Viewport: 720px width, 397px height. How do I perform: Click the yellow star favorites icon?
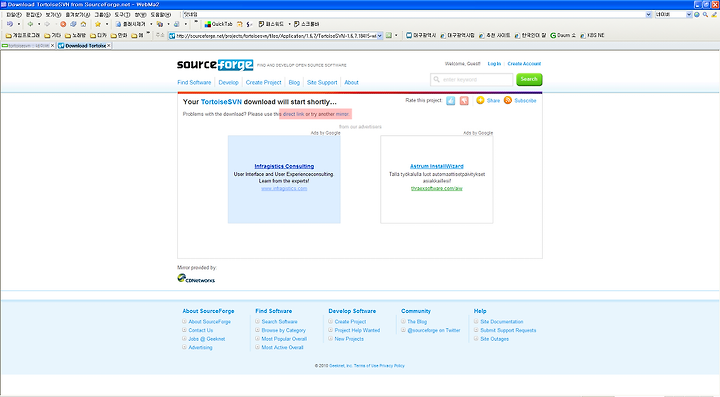[x=98, y=24]
